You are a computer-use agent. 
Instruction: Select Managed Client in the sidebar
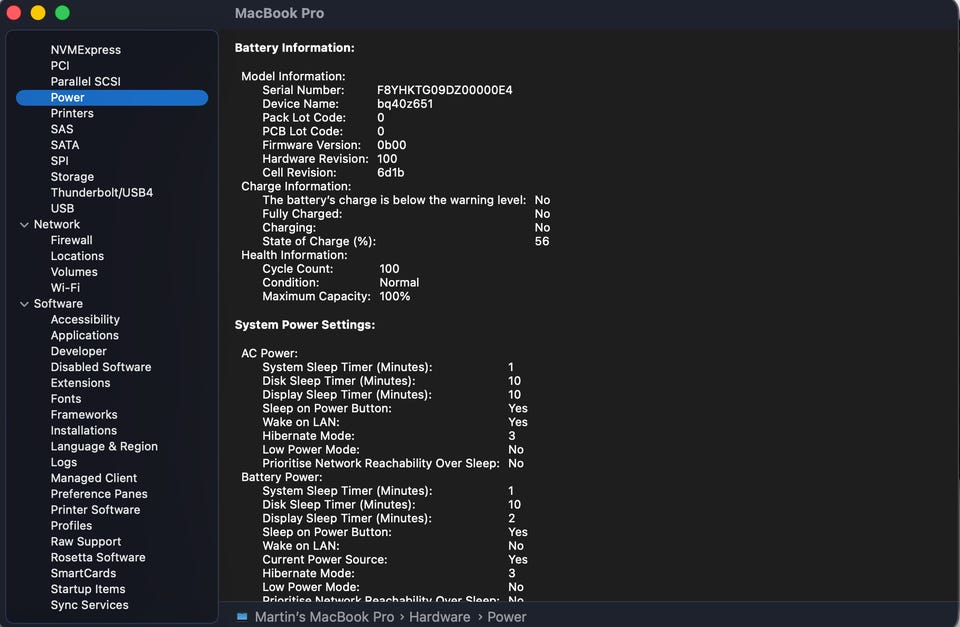coord(94,478)
